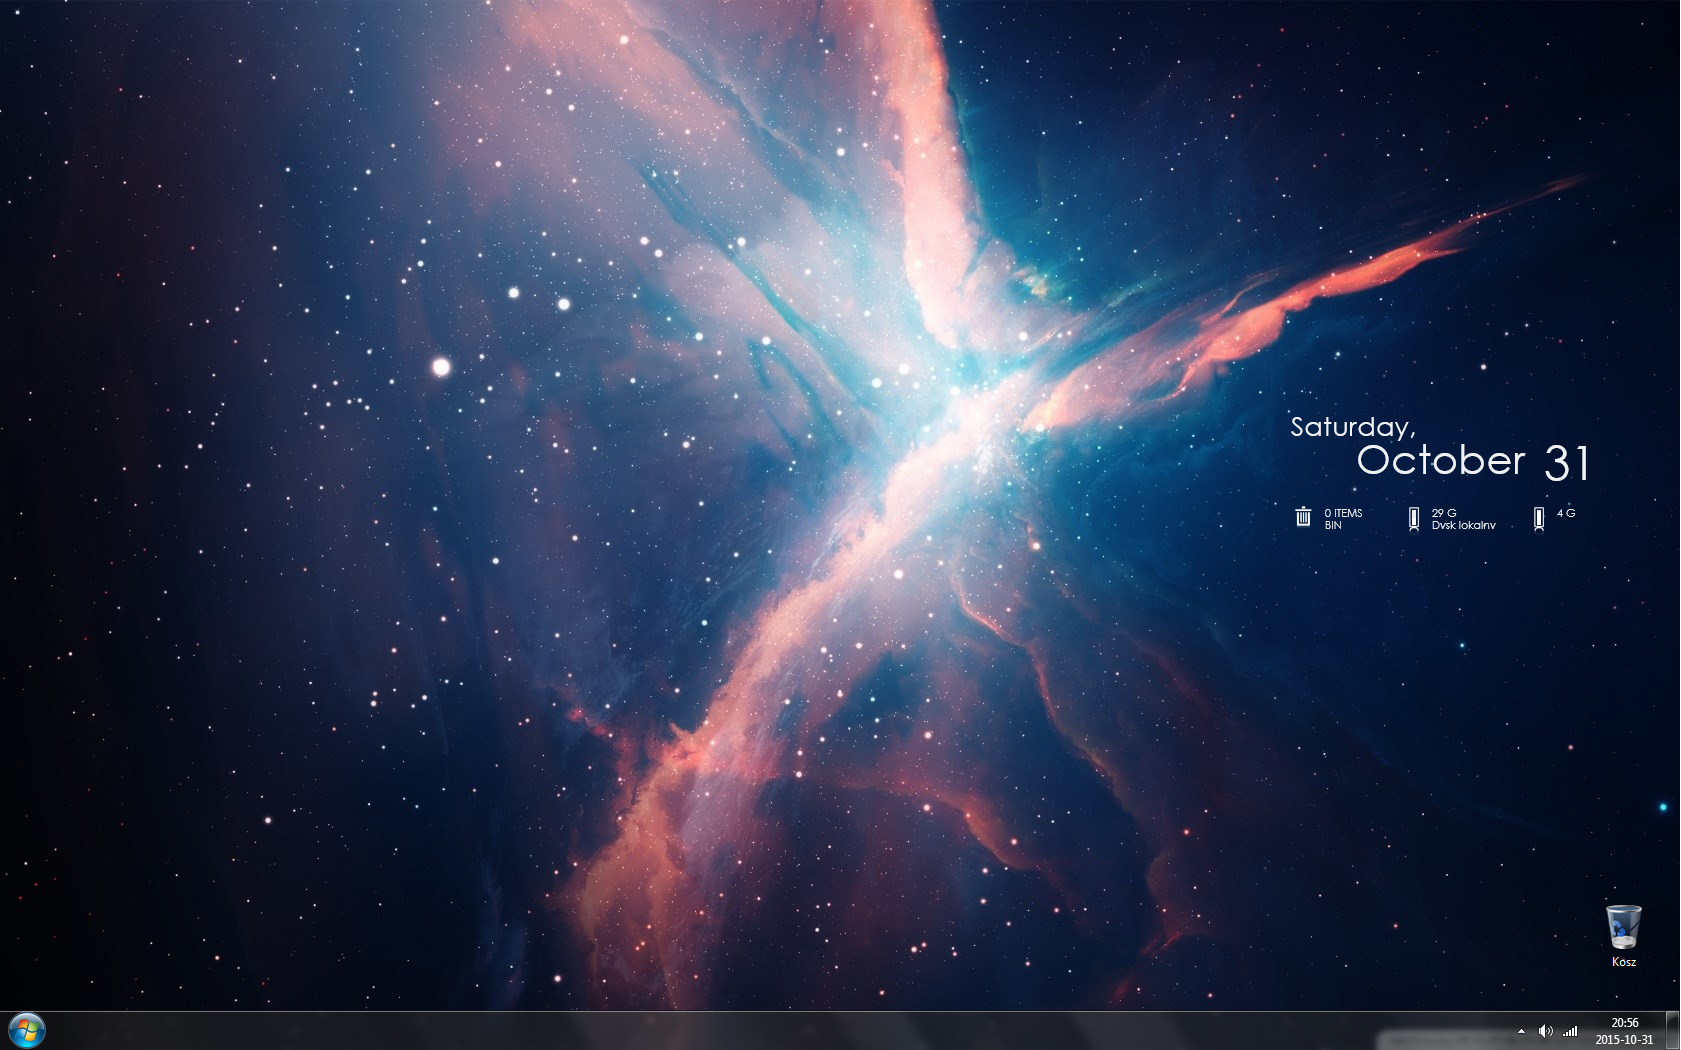The height and width of the screenshot is (1050, 1681).
Task: Click the 20:56 taskbar clock
Action: tap(1625, 1023)
